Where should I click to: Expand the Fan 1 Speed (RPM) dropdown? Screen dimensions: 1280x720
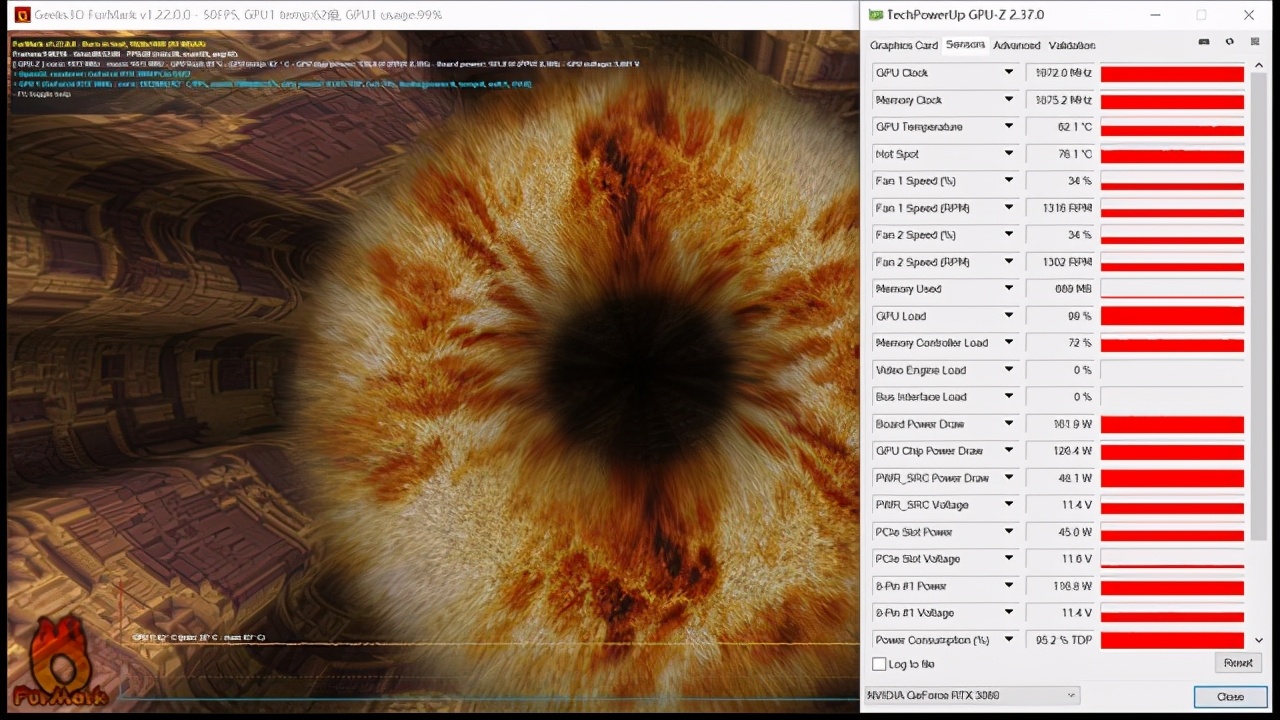coord(1009,208)
